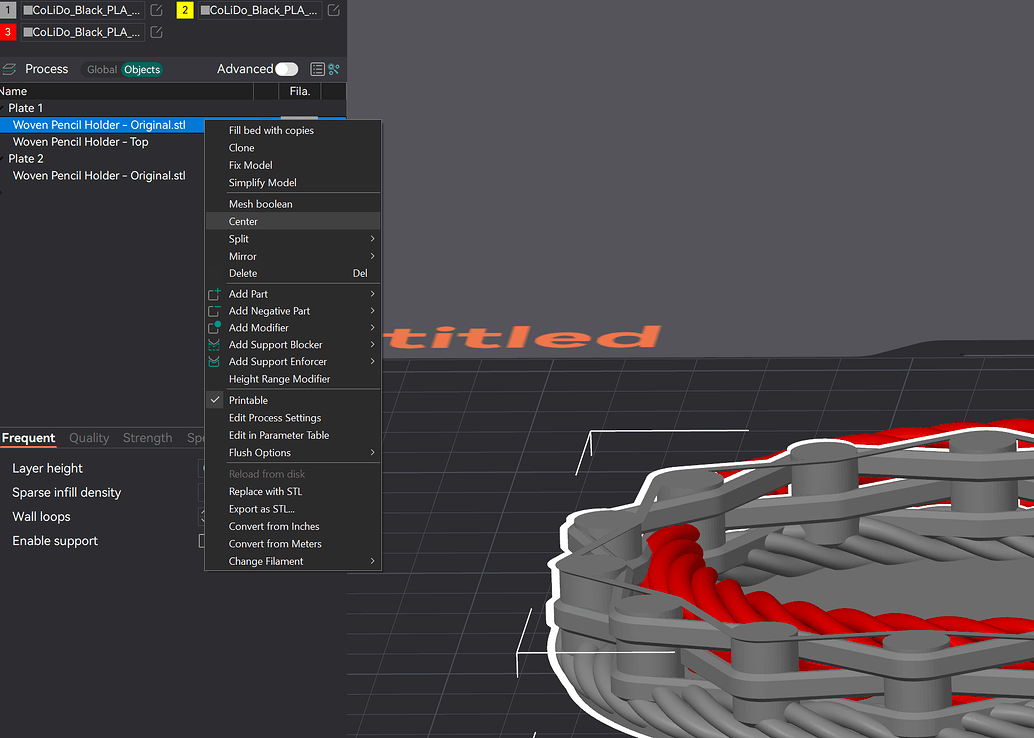Screen dimensions: 1034x738
Task: Choose Replace with STL
Action: pyautogui.click(x=293, y=491)
